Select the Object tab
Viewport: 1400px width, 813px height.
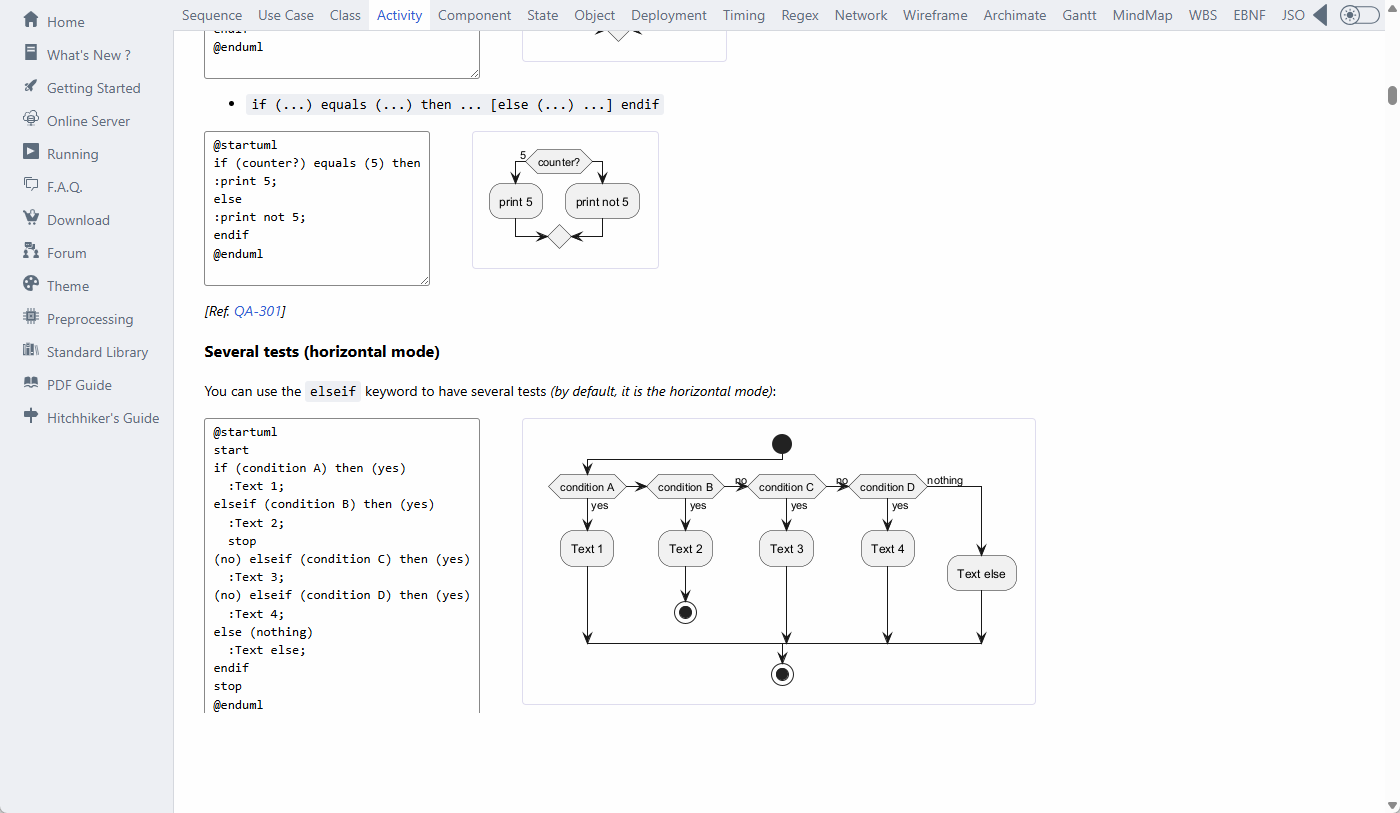[x=595, y=15]
